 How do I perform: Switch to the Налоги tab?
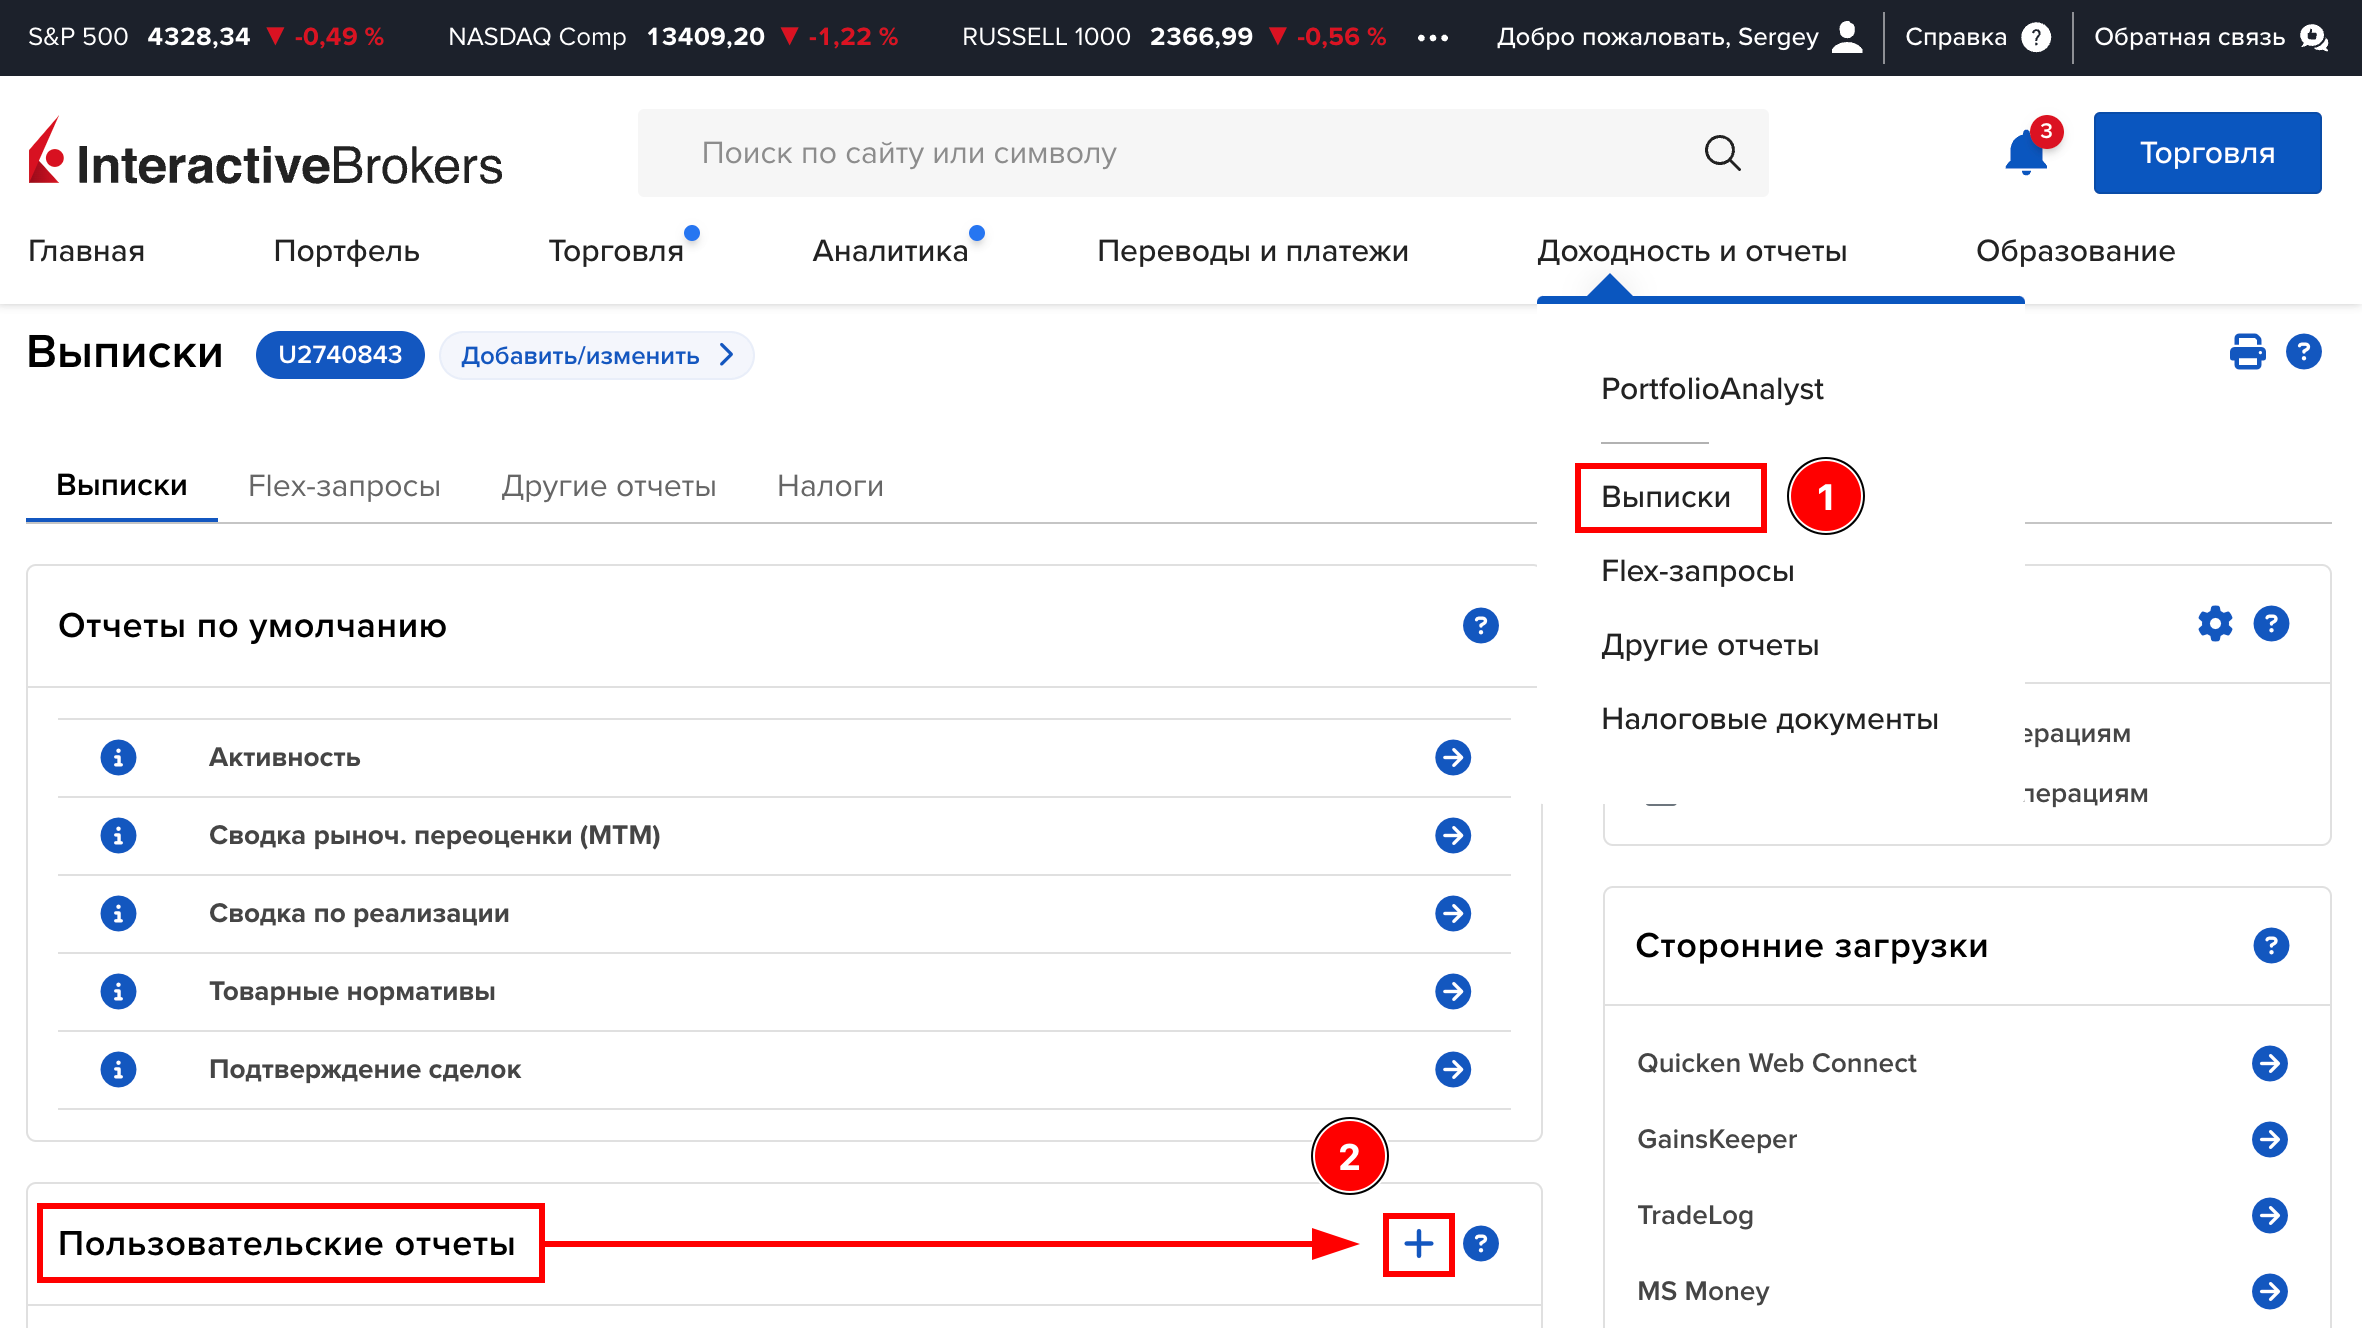click(830, 486)
